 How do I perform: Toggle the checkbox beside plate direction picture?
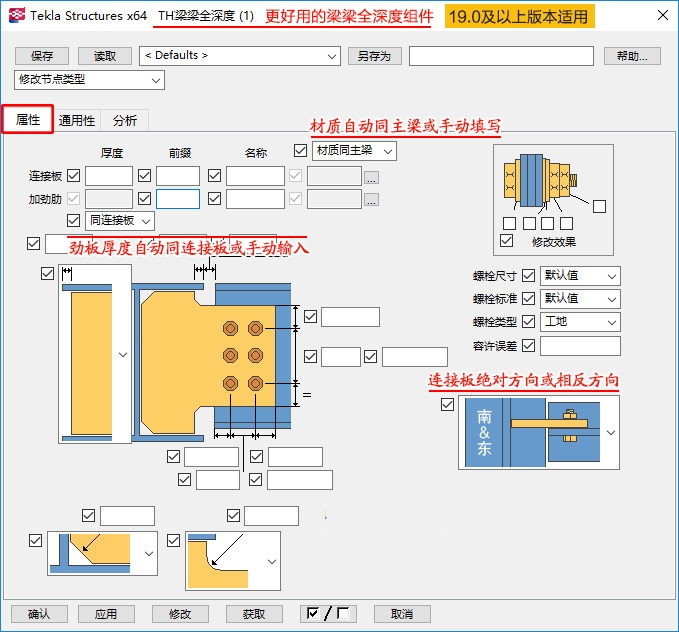[x=447, y=404]
